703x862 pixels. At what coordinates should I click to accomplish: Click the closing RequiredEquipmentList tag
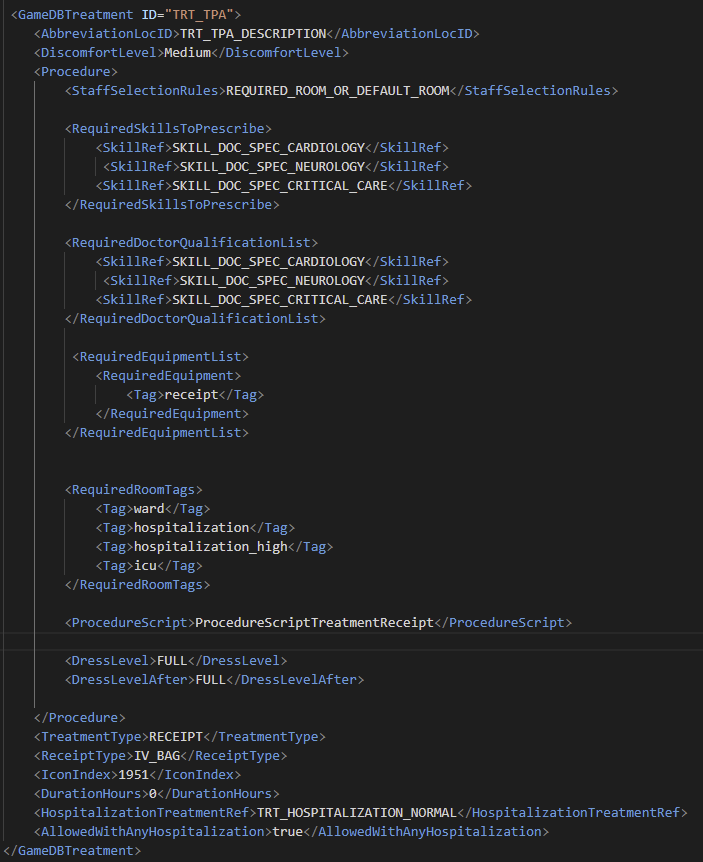point(157,433)
